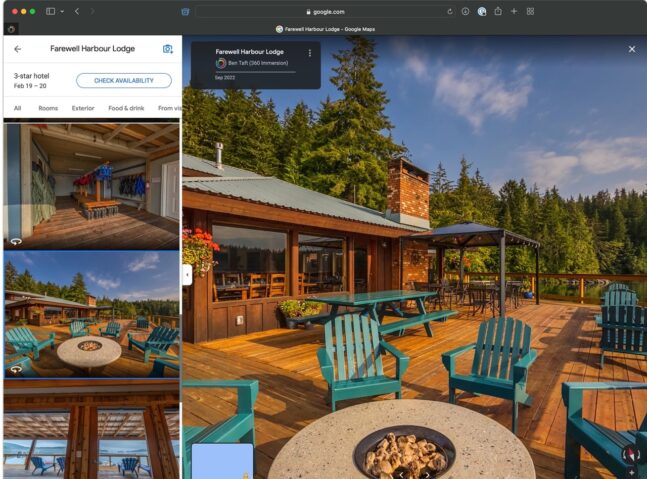
Task: Click the Safari sidebar toggle icon
Action: 50,12
